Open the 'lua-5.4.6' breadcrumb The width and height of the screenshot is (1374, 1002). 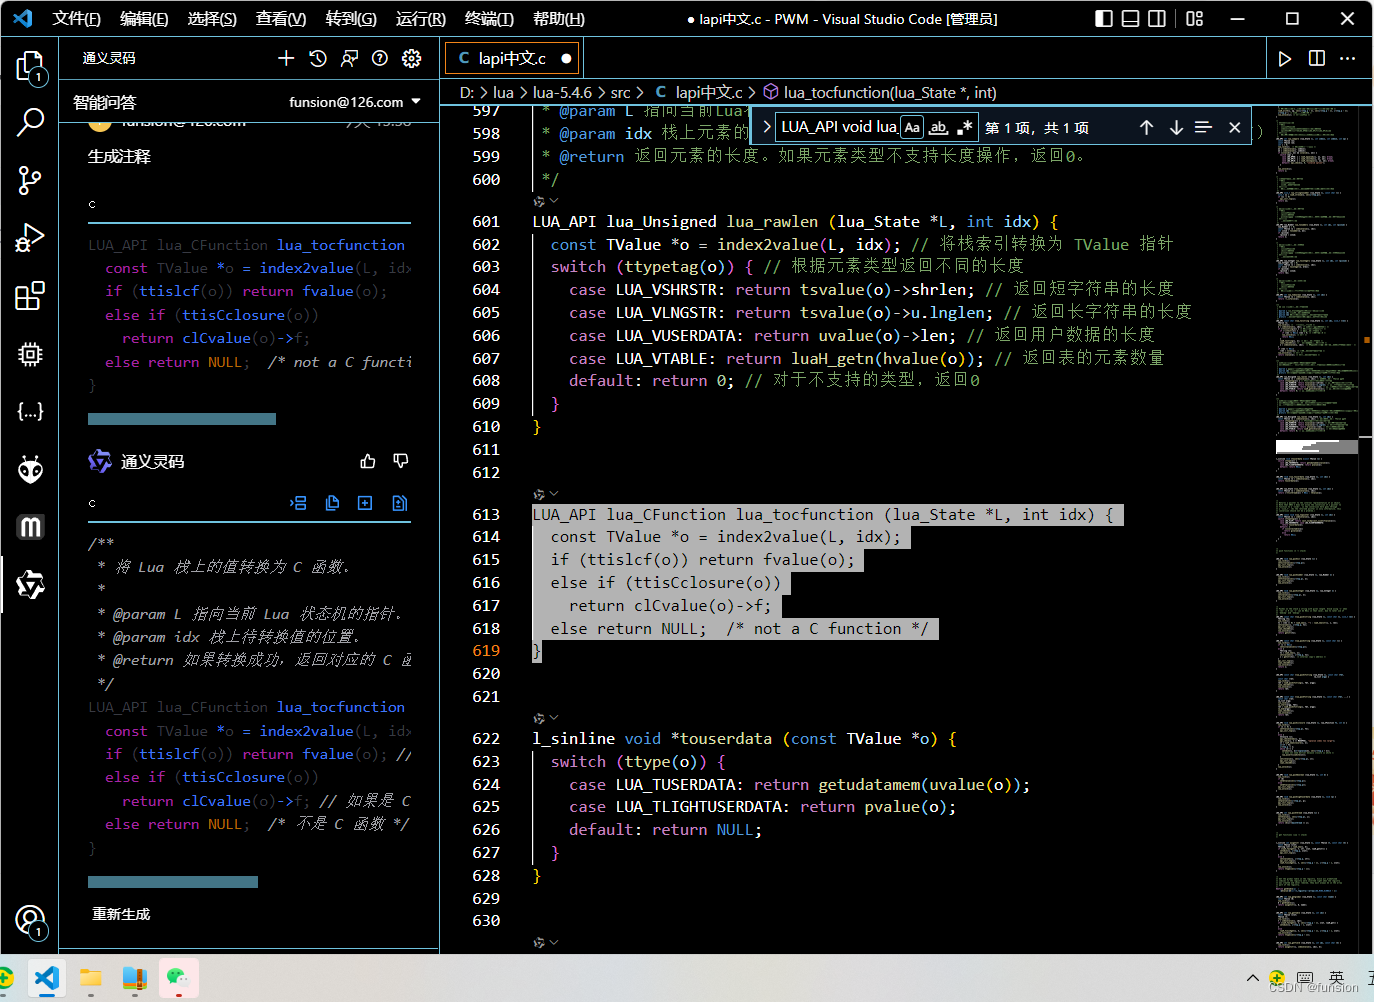562,92
